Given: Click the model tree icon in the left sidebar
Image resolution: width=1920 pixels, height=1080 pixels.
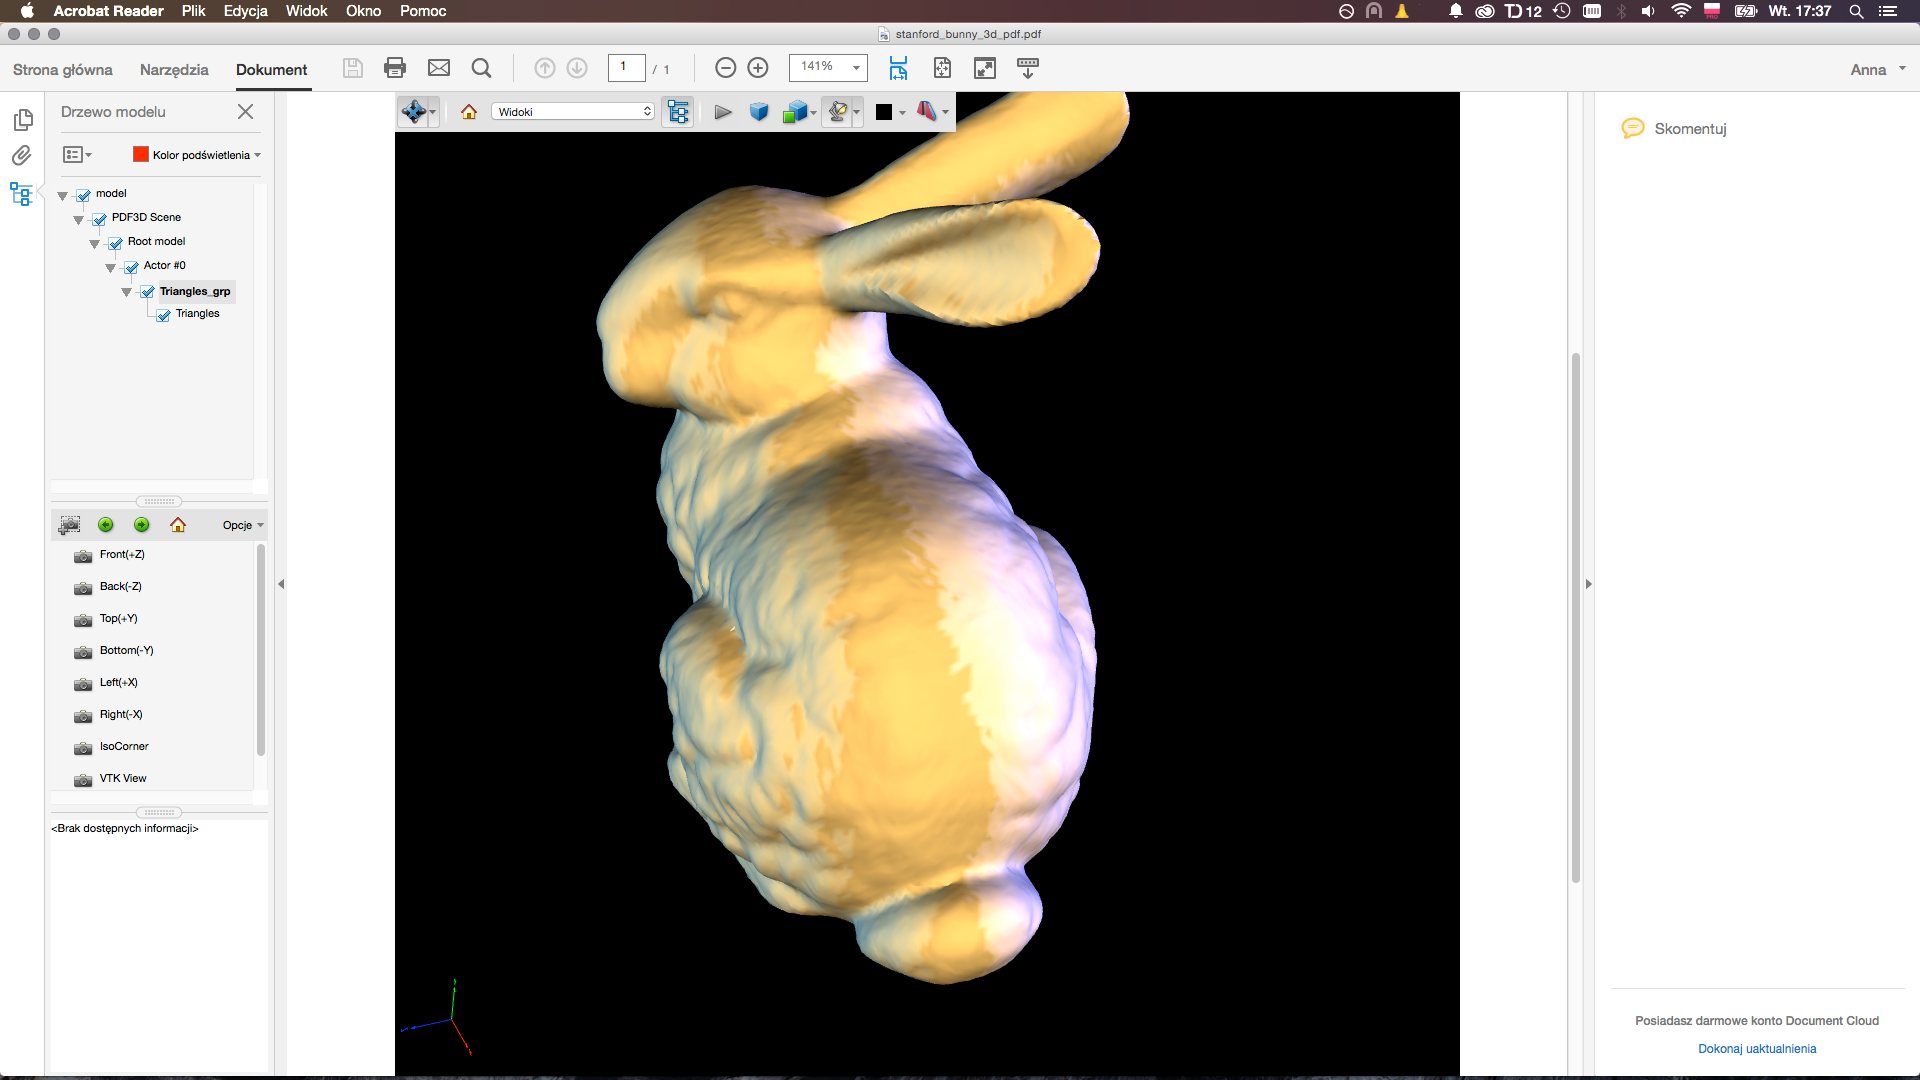Looking at the screenshot, I should 21,193.
